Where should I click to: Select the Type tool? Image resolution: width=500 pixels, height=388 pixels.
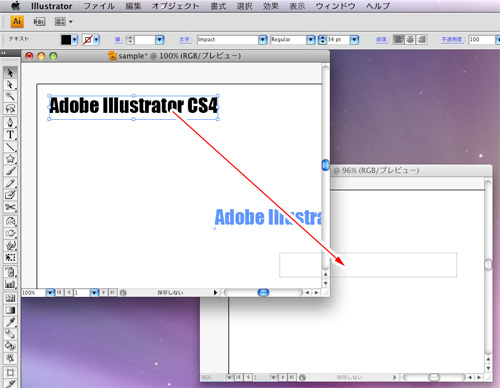[10, 135]
